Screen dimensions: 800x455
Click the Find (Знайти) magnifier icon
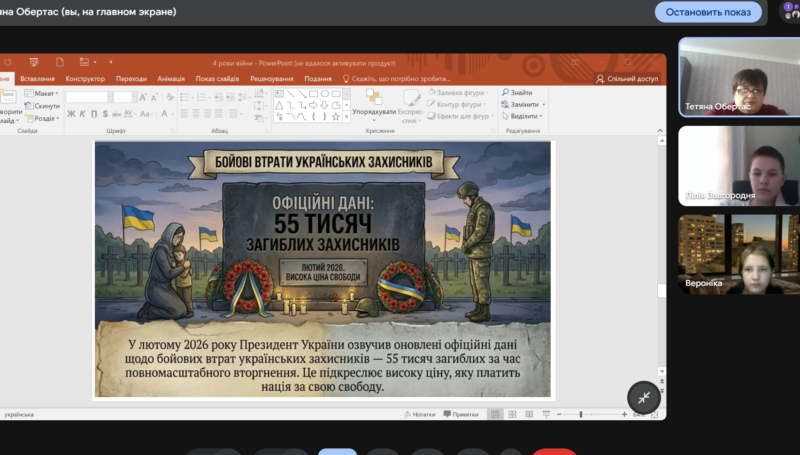pyautogui.click(x=505, y=93)
